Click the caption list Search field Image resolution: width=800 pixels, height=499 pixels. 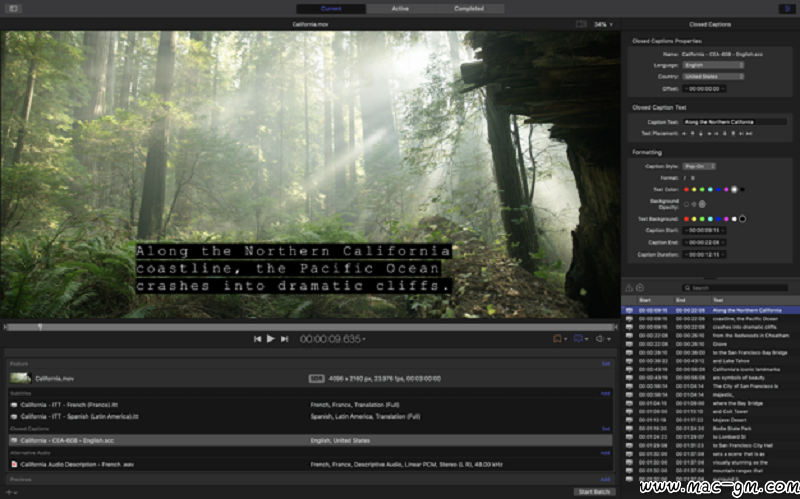(735, 288)
